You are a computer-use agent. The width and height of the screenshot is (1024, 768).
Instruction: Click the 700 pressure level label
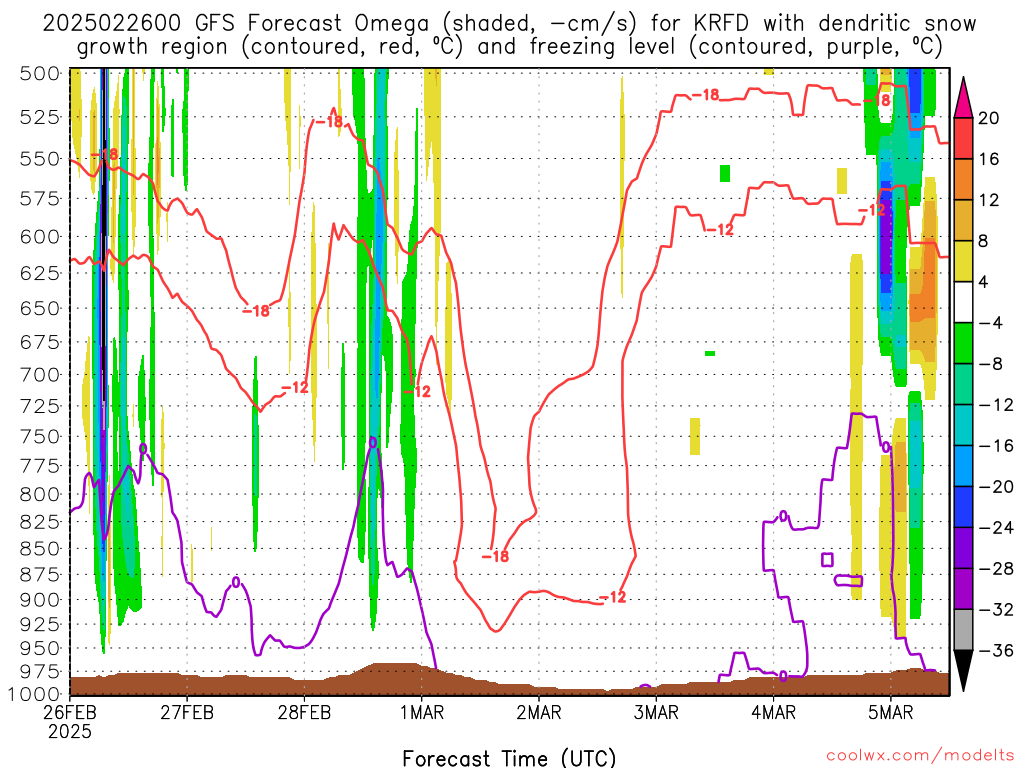40,375
